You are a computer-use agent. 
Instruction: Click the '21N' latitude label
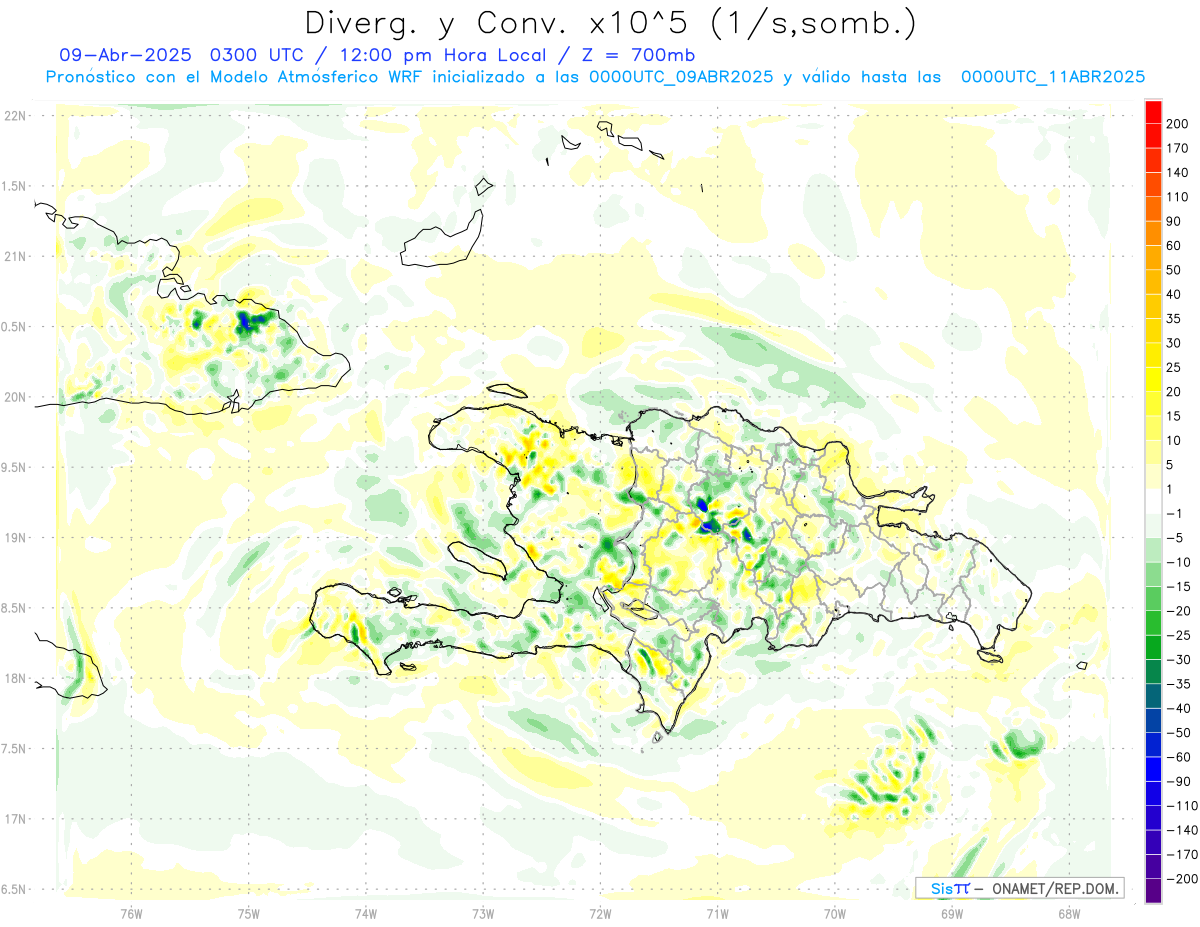[14, 256]
